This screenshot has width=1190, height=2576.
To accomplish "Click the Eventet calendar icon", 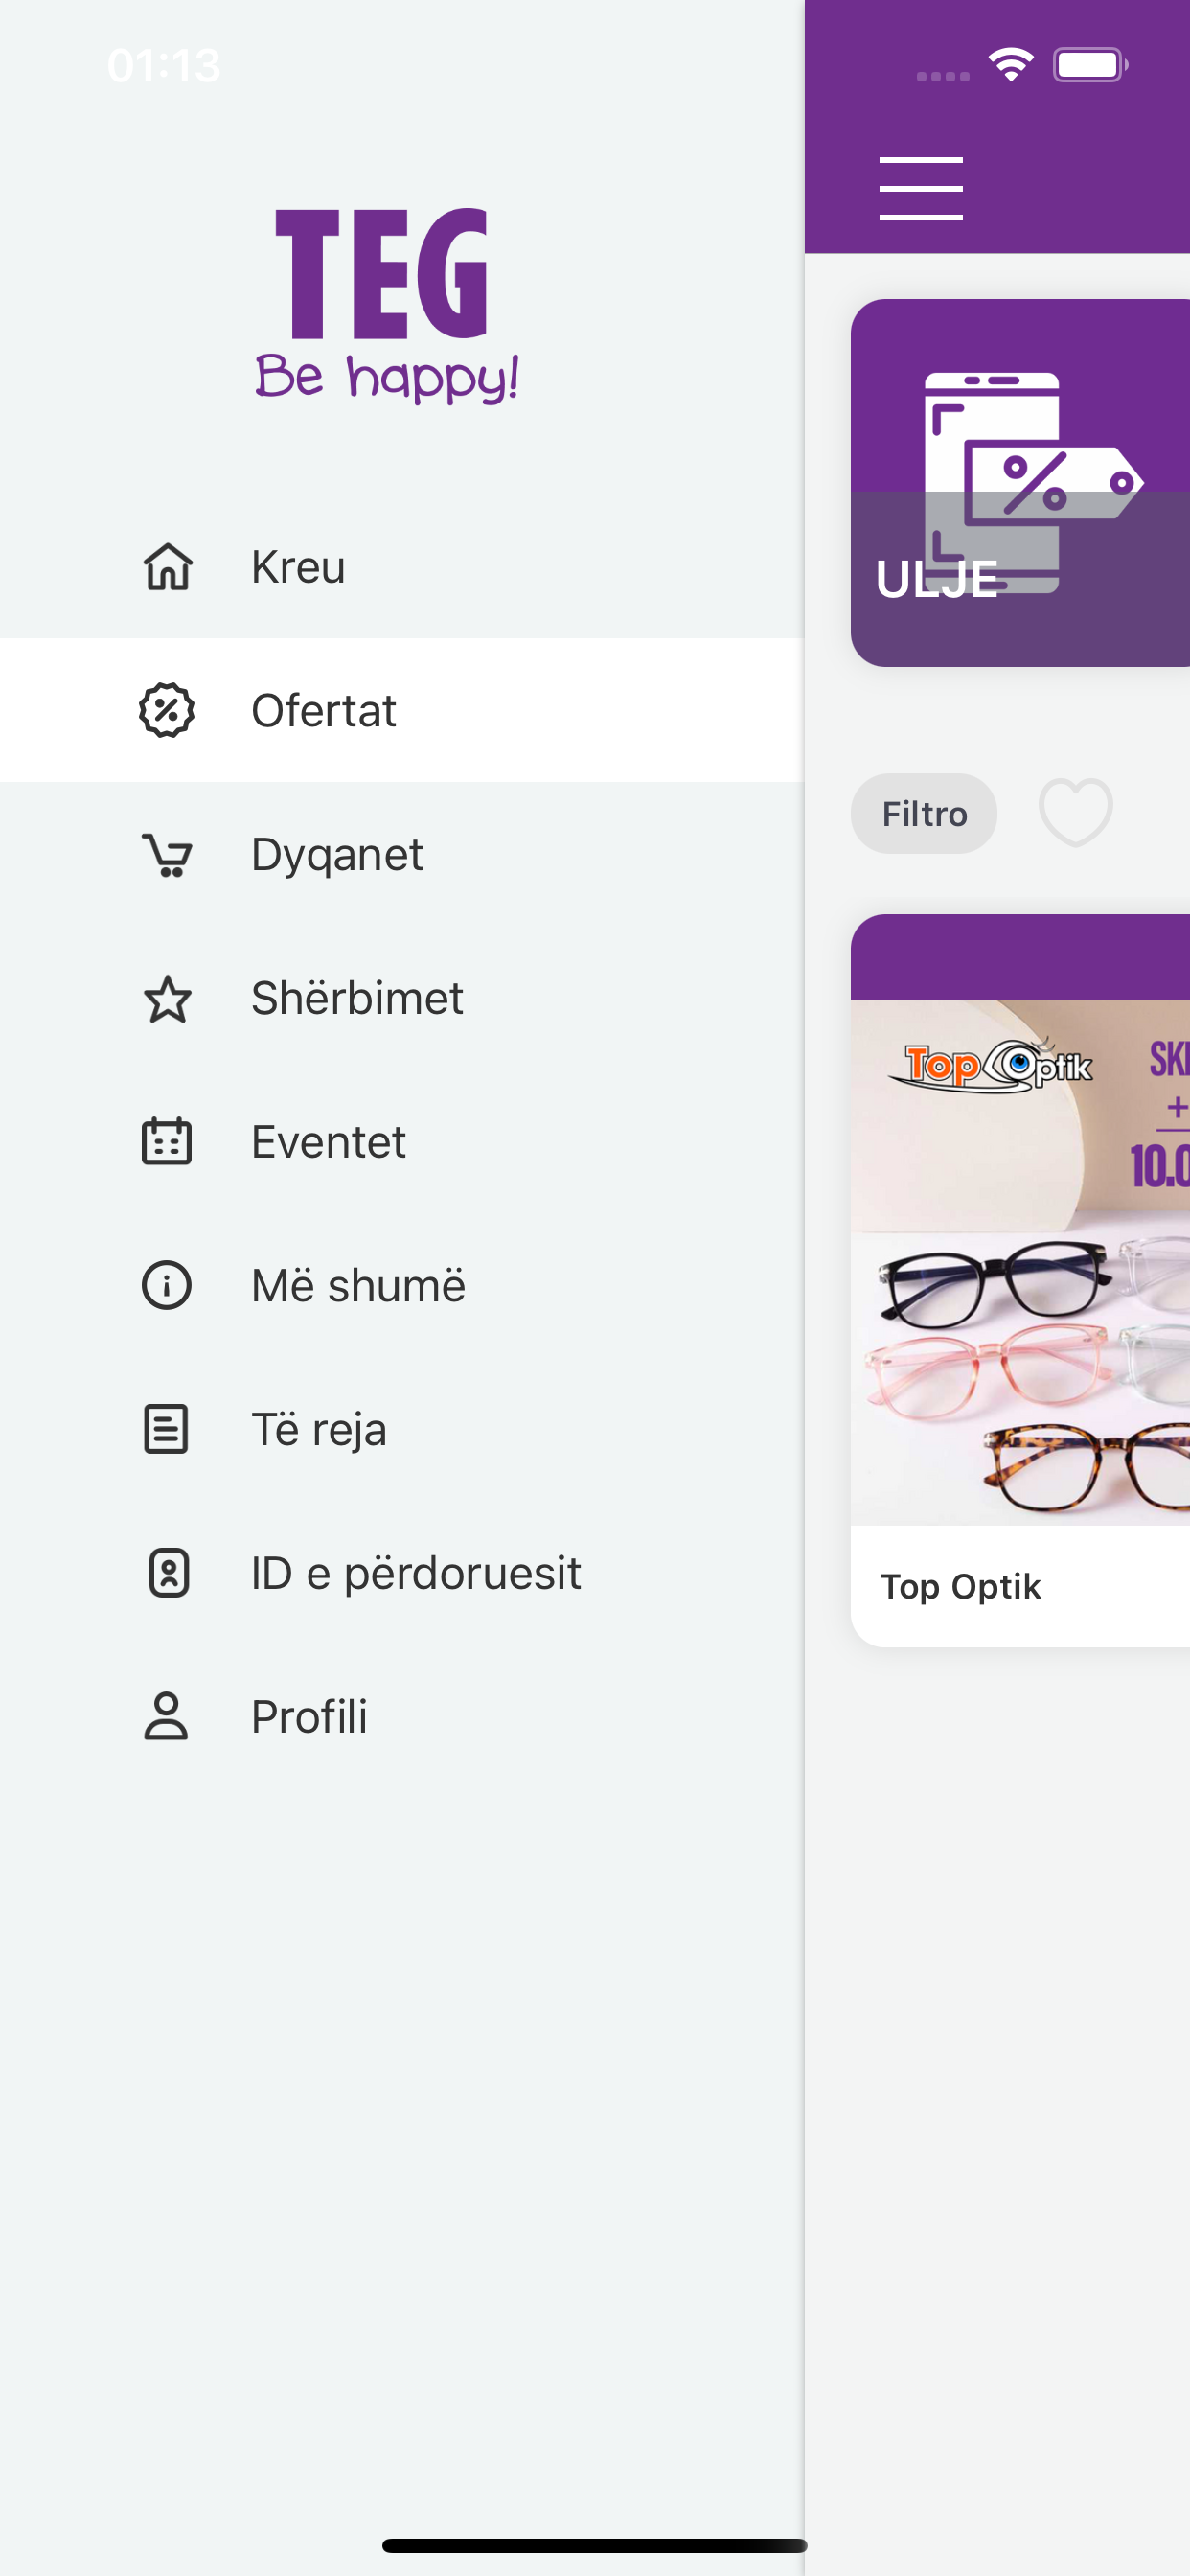I will 166,1142.
